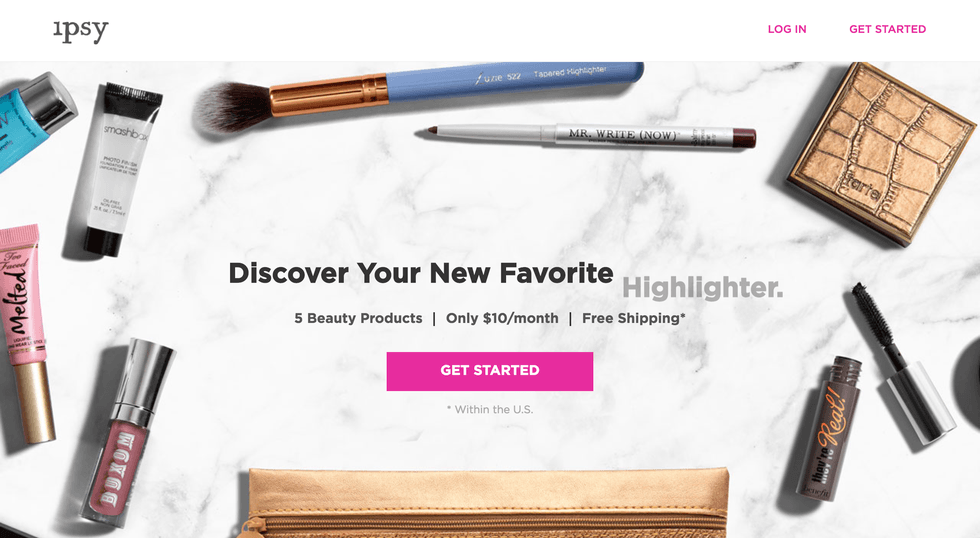The height and width of the screenshot is (538, 980).
Task: Click the Free Shipping text
Action: point(634,319)
